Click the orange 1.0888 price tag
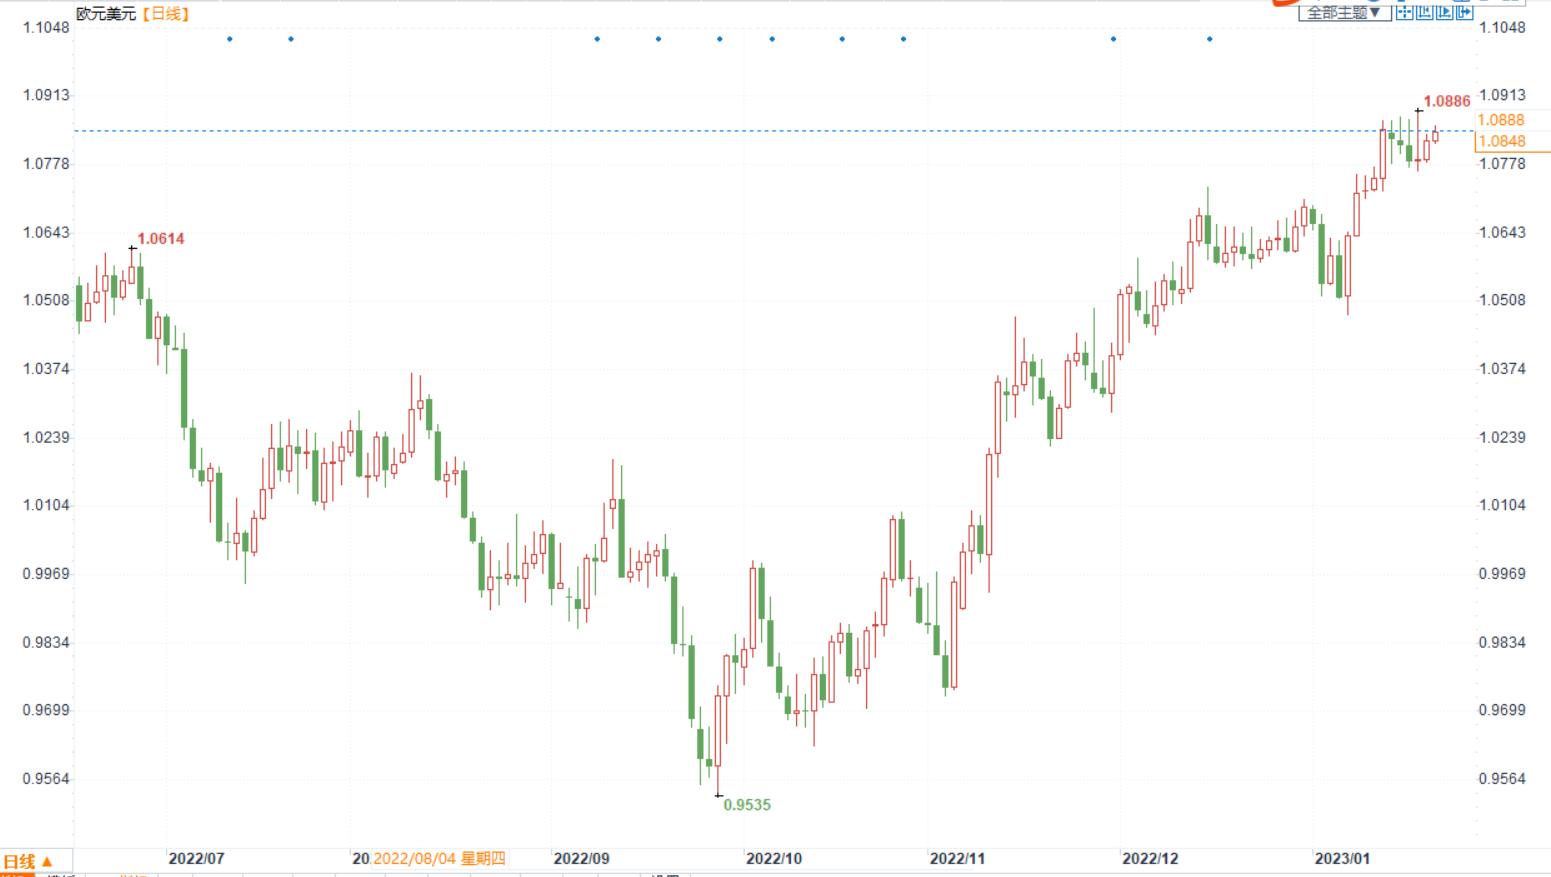Image resolution: width=1551 pixels, height=877 pixels. (1500, 120)
